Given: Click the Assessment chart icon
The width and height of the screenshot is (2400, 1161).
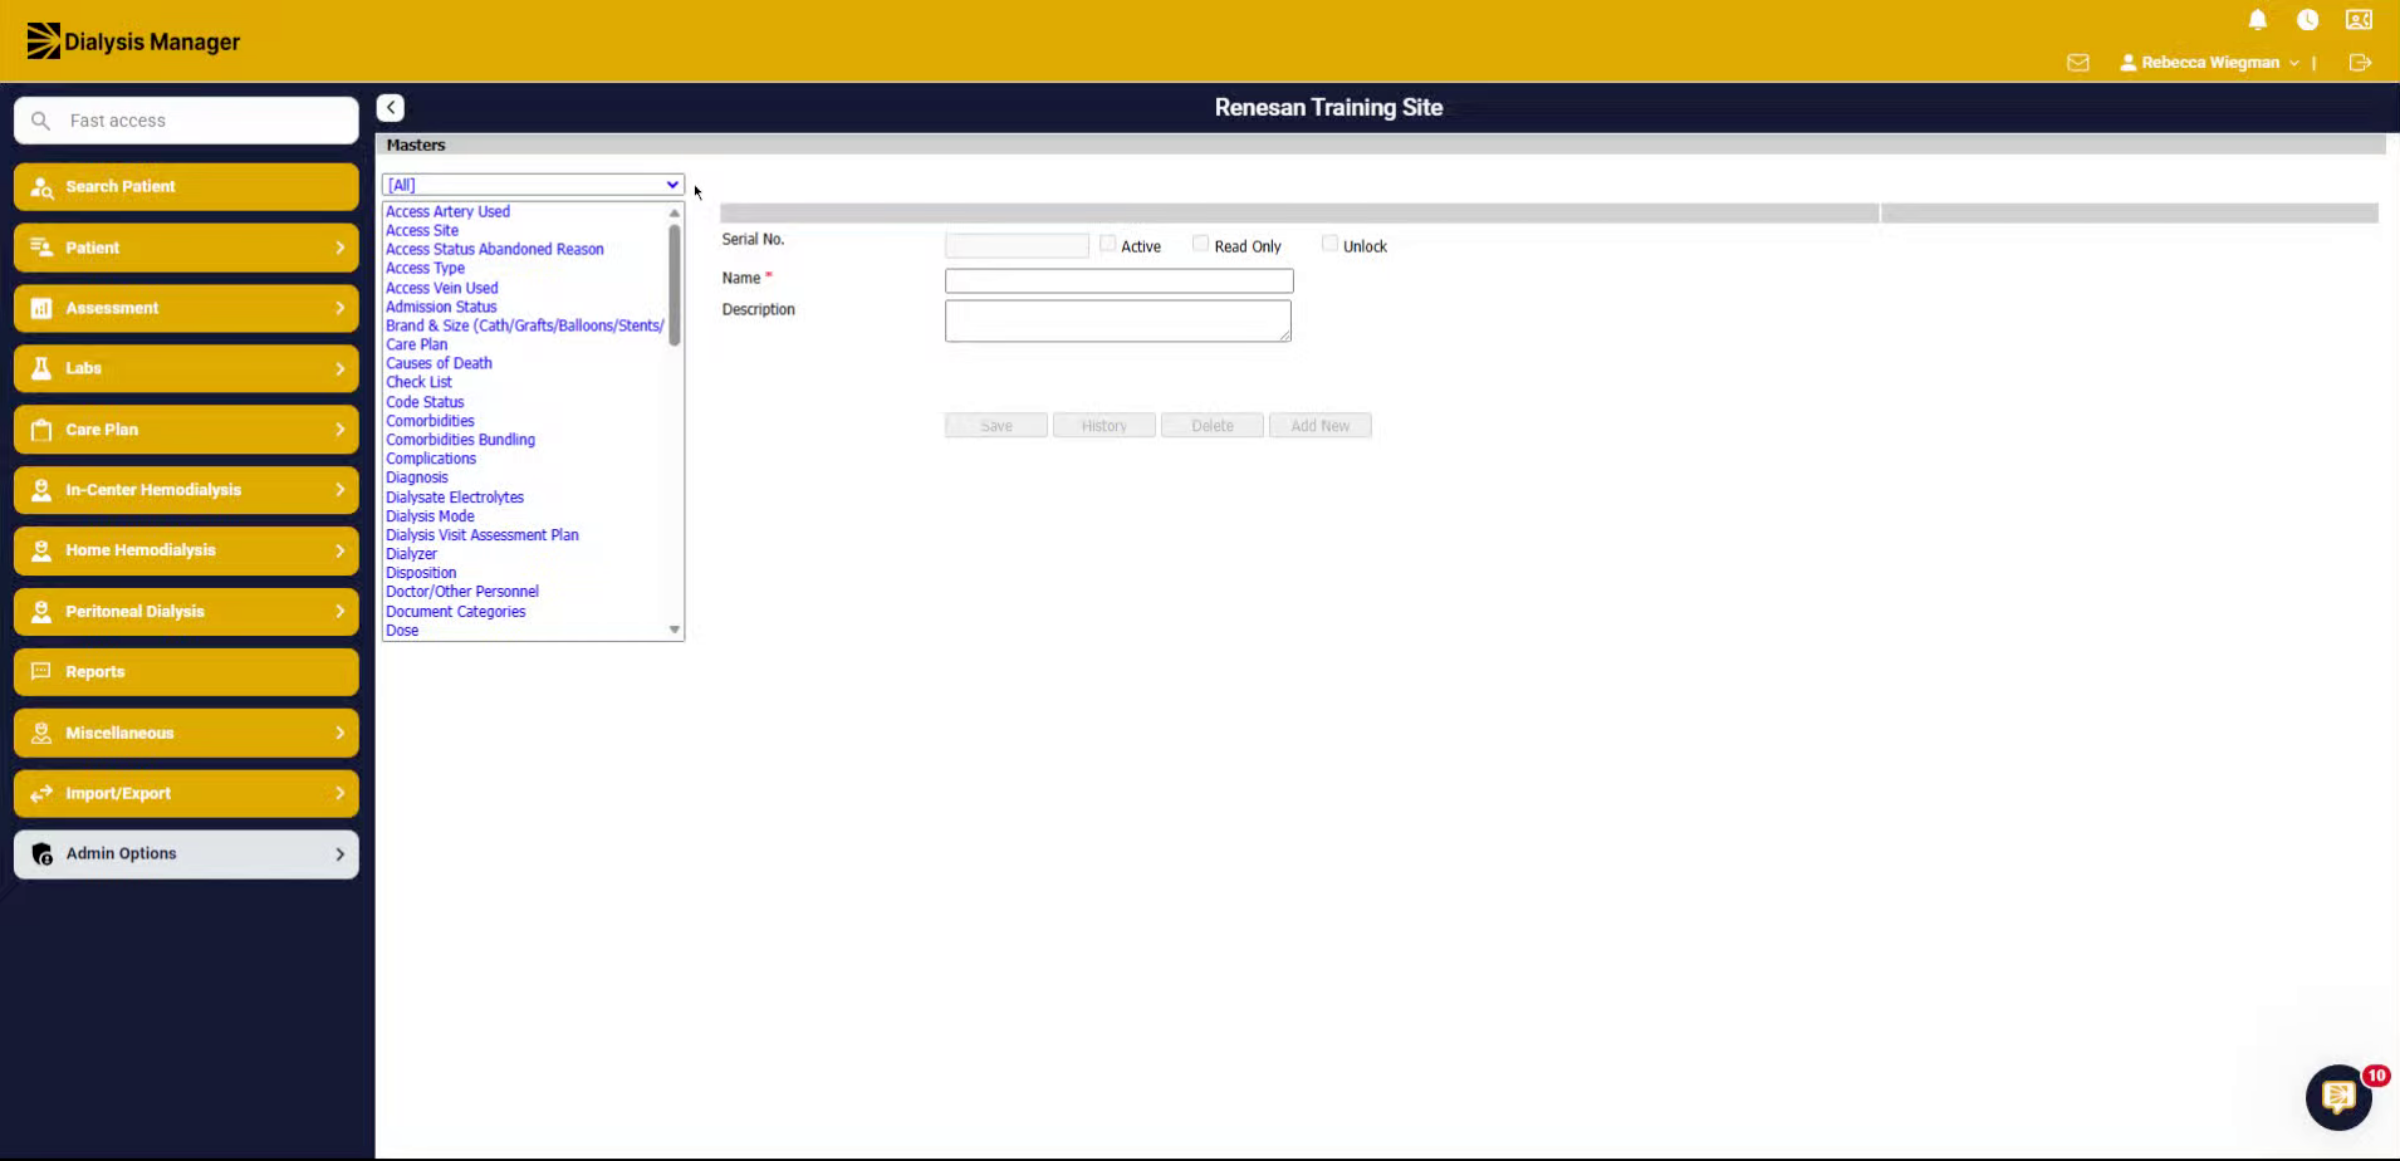Looking at the screenshot, I should (41, 308).
